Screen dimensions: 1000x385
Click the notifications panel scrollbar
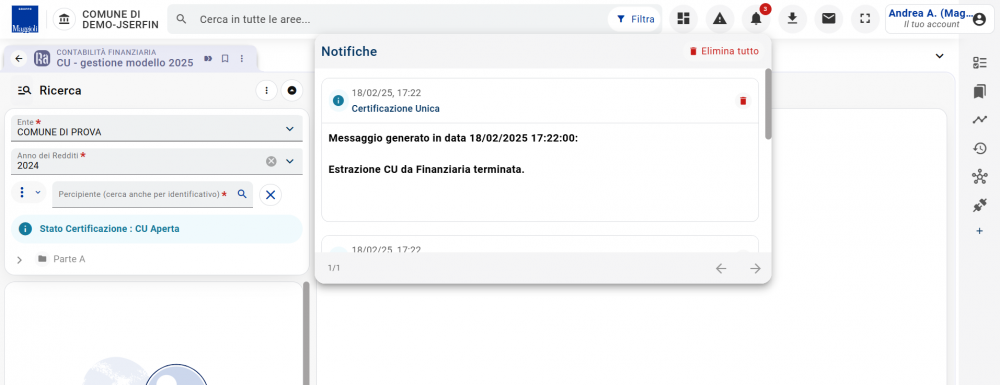tap(768, 104)
